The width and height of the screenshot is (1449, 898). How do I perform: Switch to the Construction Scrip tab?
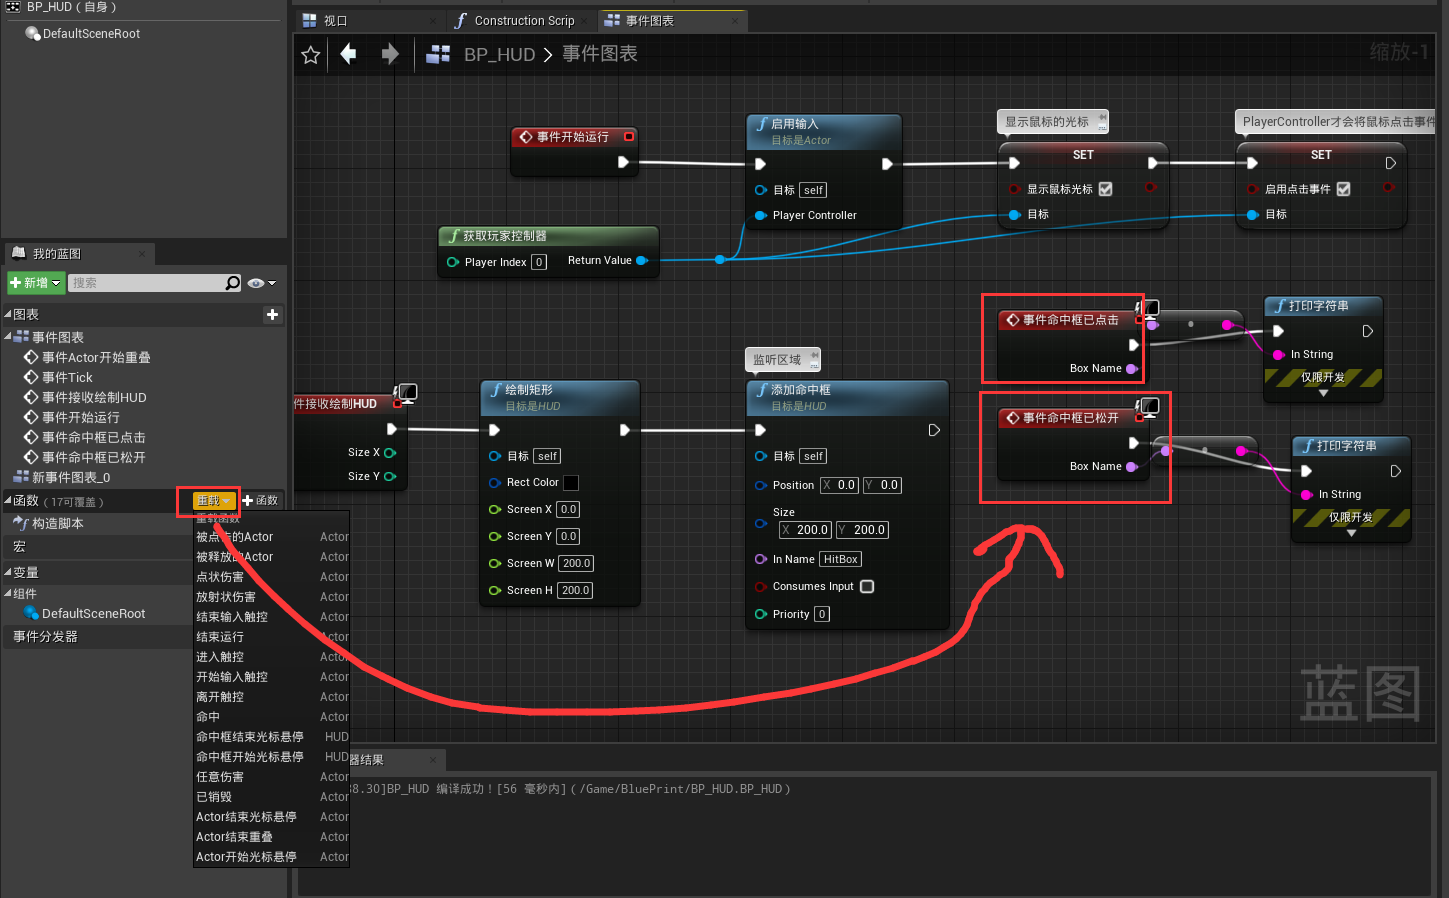click(516, 20)
